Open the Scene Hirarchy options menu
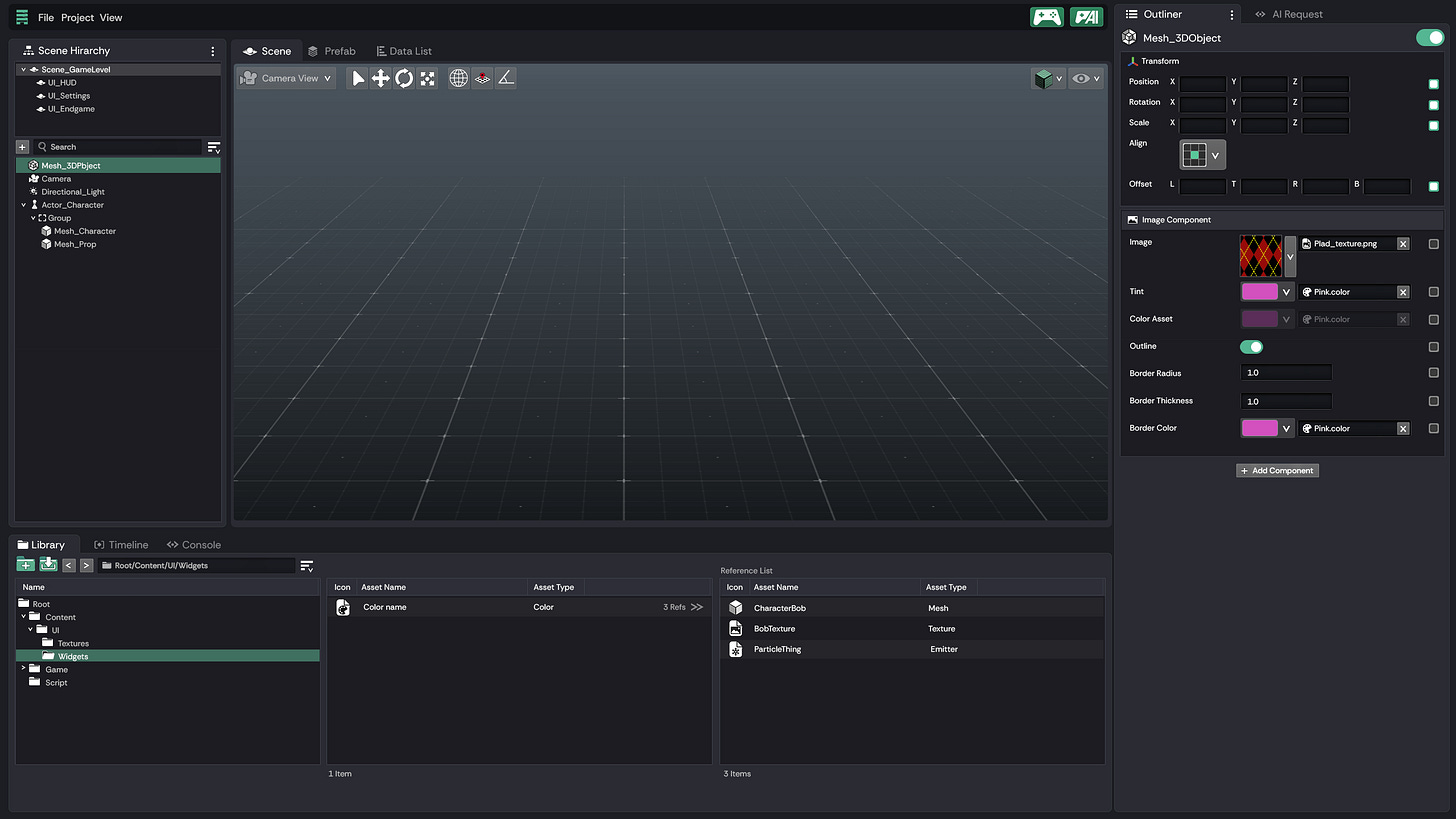Viewport: 1456px width, 819px height. coord(212,51)
